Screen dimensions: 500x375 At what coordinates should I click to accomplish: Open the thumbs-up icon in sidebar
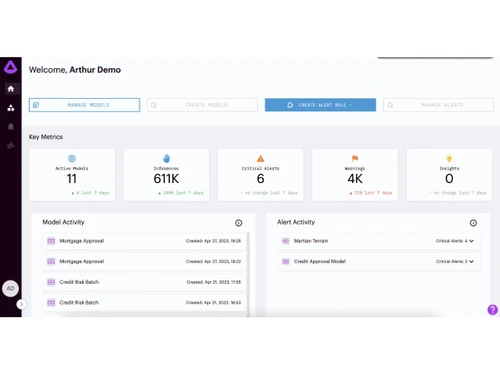point(11,145)
